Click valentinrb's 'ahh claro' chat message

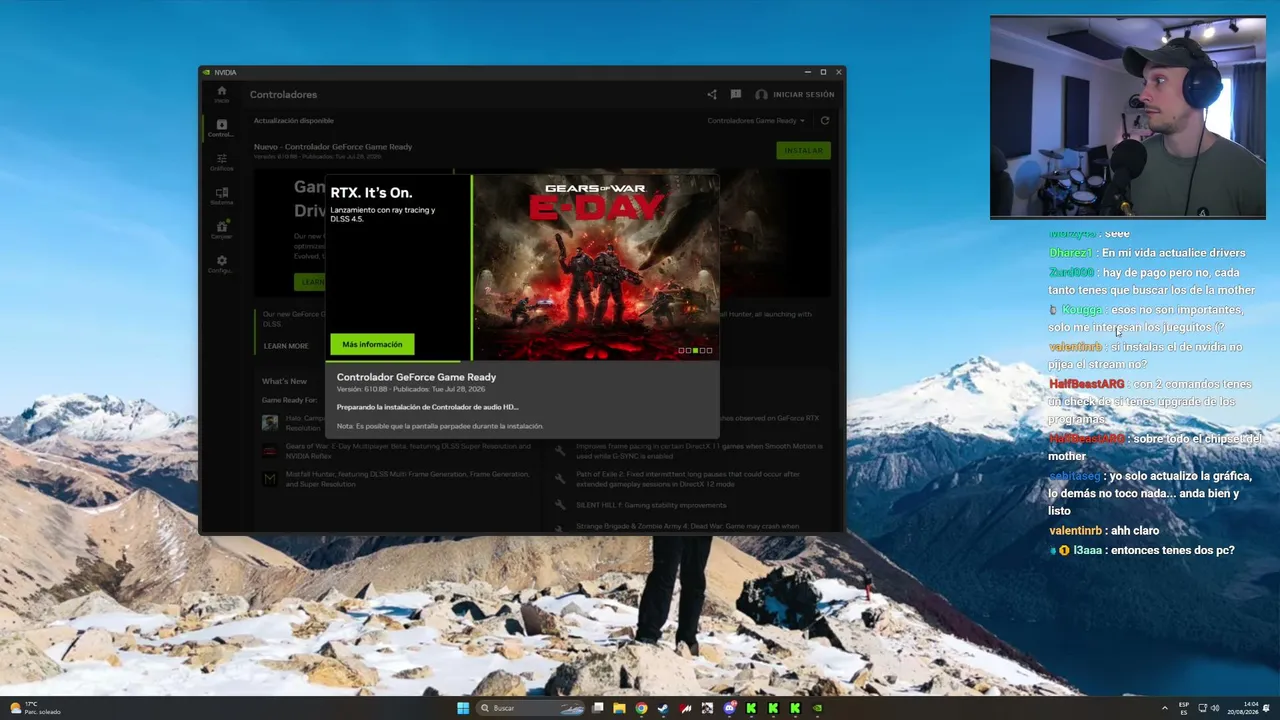point(1134,531)
